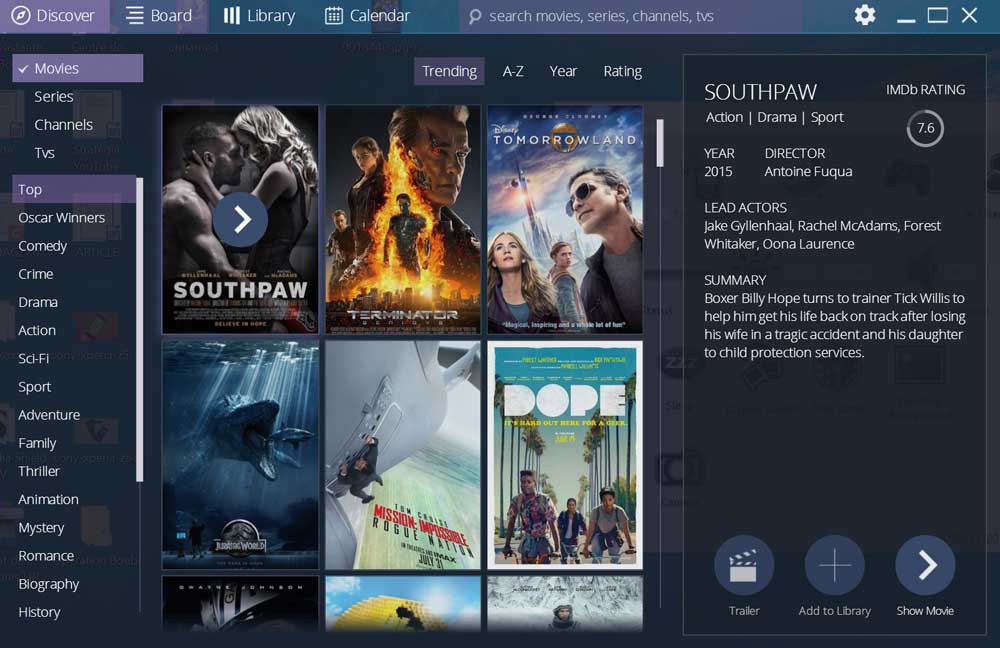Viewport: 1000px width, 648px height.
Task: Choose the Top genre filter
Action: pos(74,189)
